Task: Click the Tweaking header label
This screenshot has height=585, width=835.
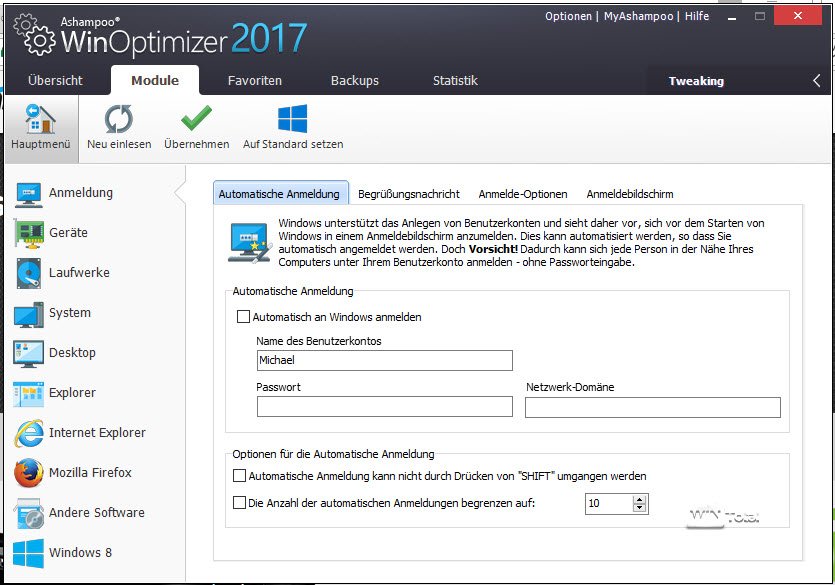Action: point(696,81)
